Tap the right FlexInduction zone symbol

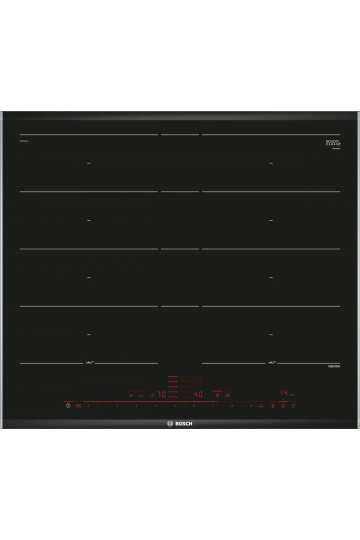(272, 363)
